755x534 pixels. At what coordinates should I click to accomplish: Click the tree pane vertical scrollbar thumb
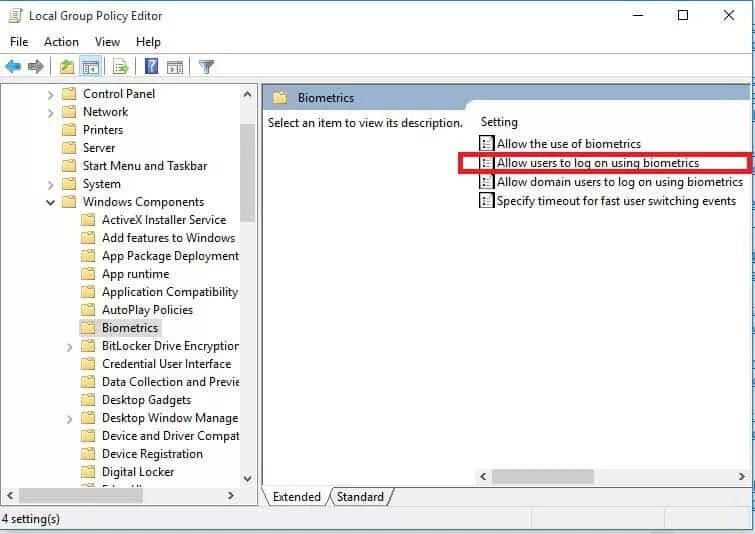pyautogui.click(x=247, y=172)
